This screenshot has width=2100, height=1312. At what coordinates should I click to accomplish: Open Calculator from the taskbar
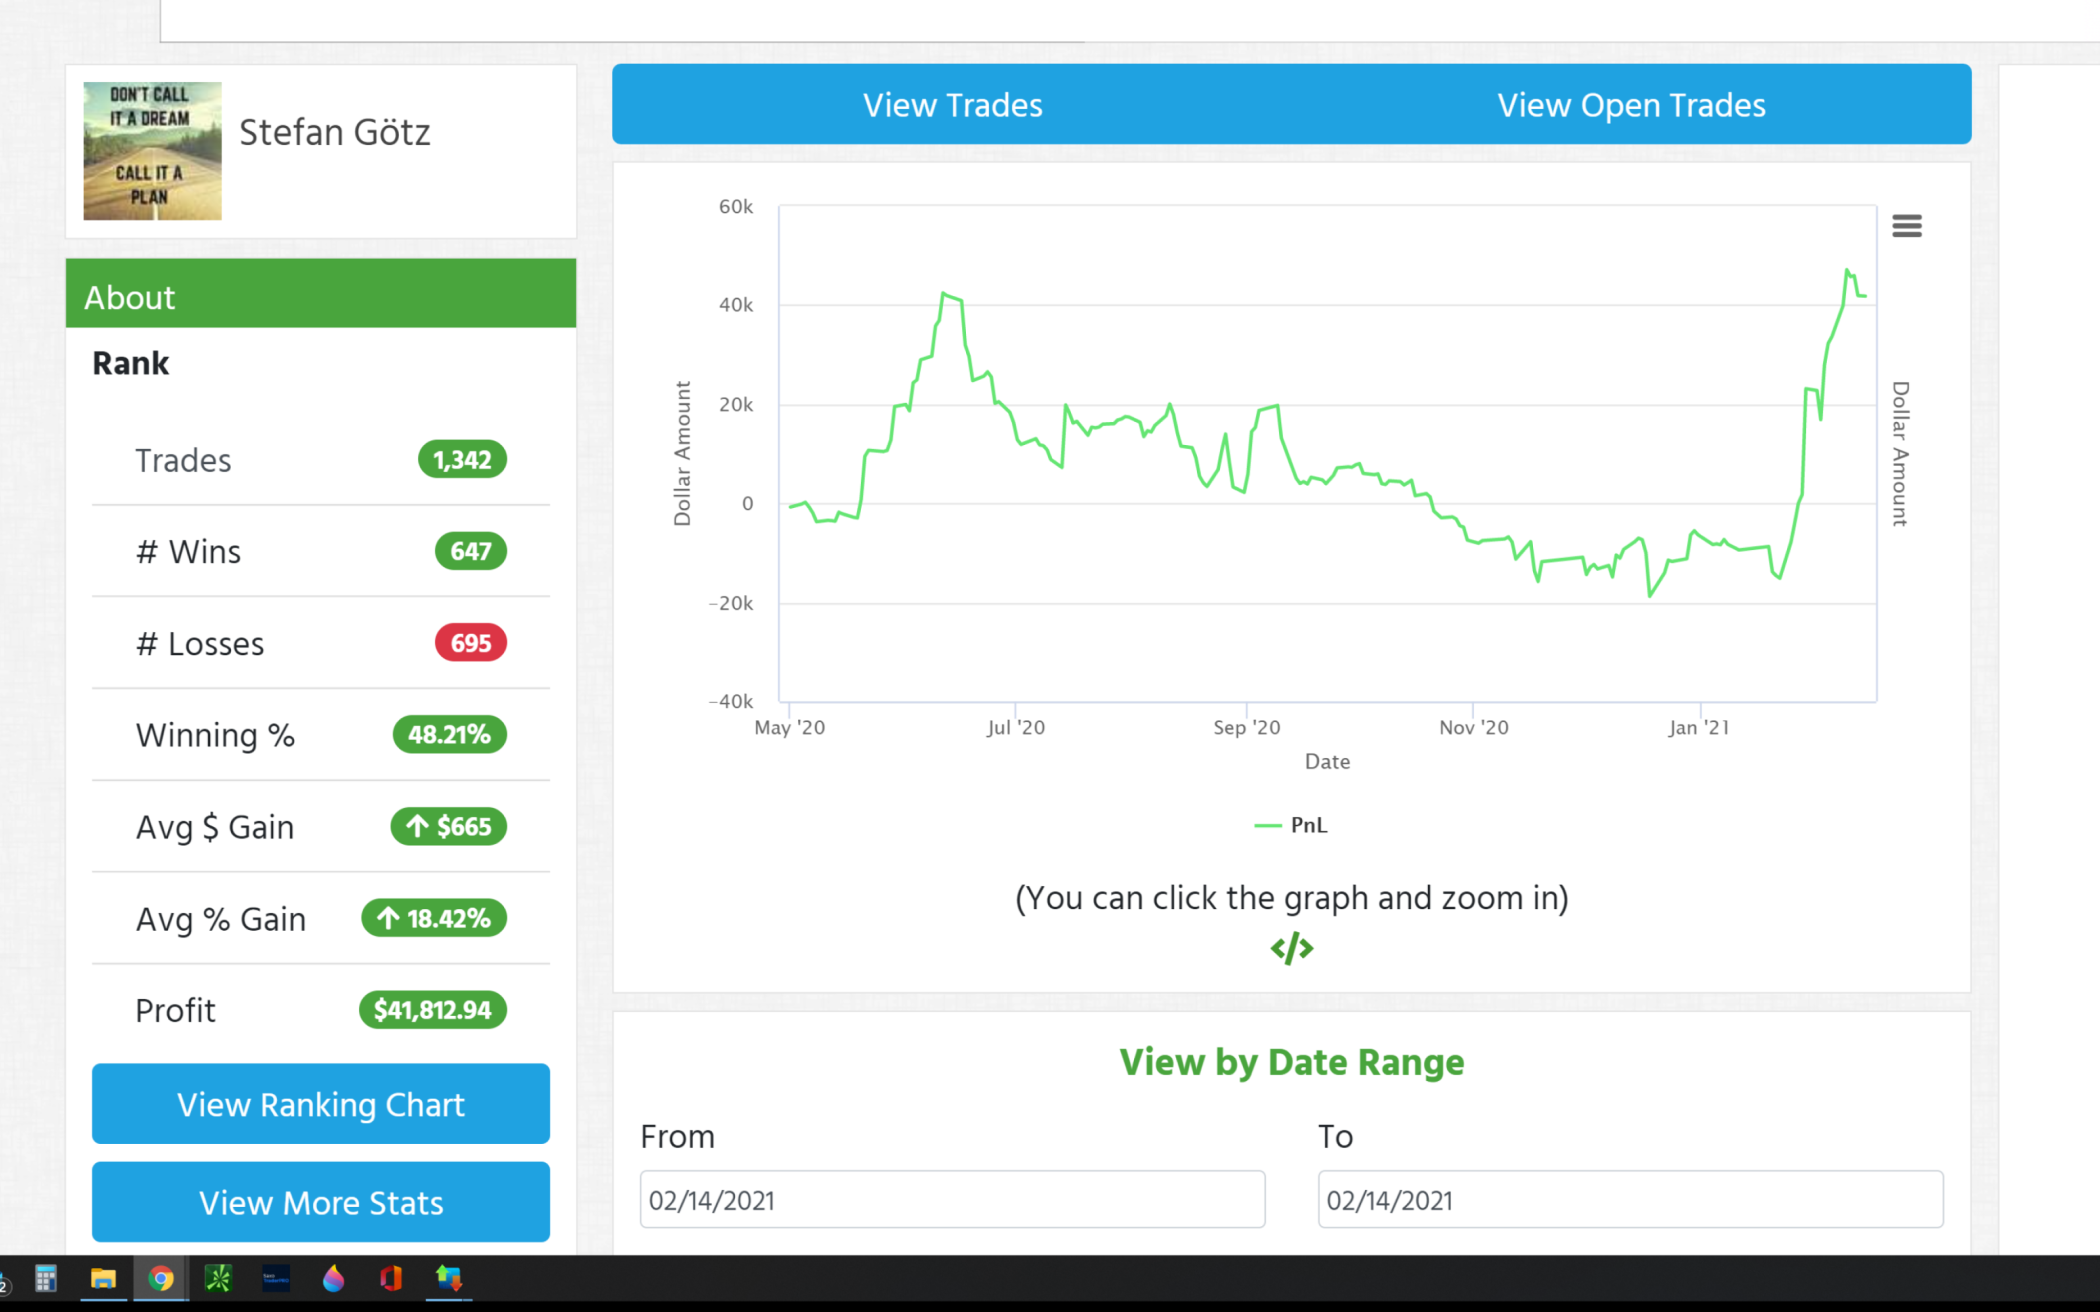click(46, 1278)
